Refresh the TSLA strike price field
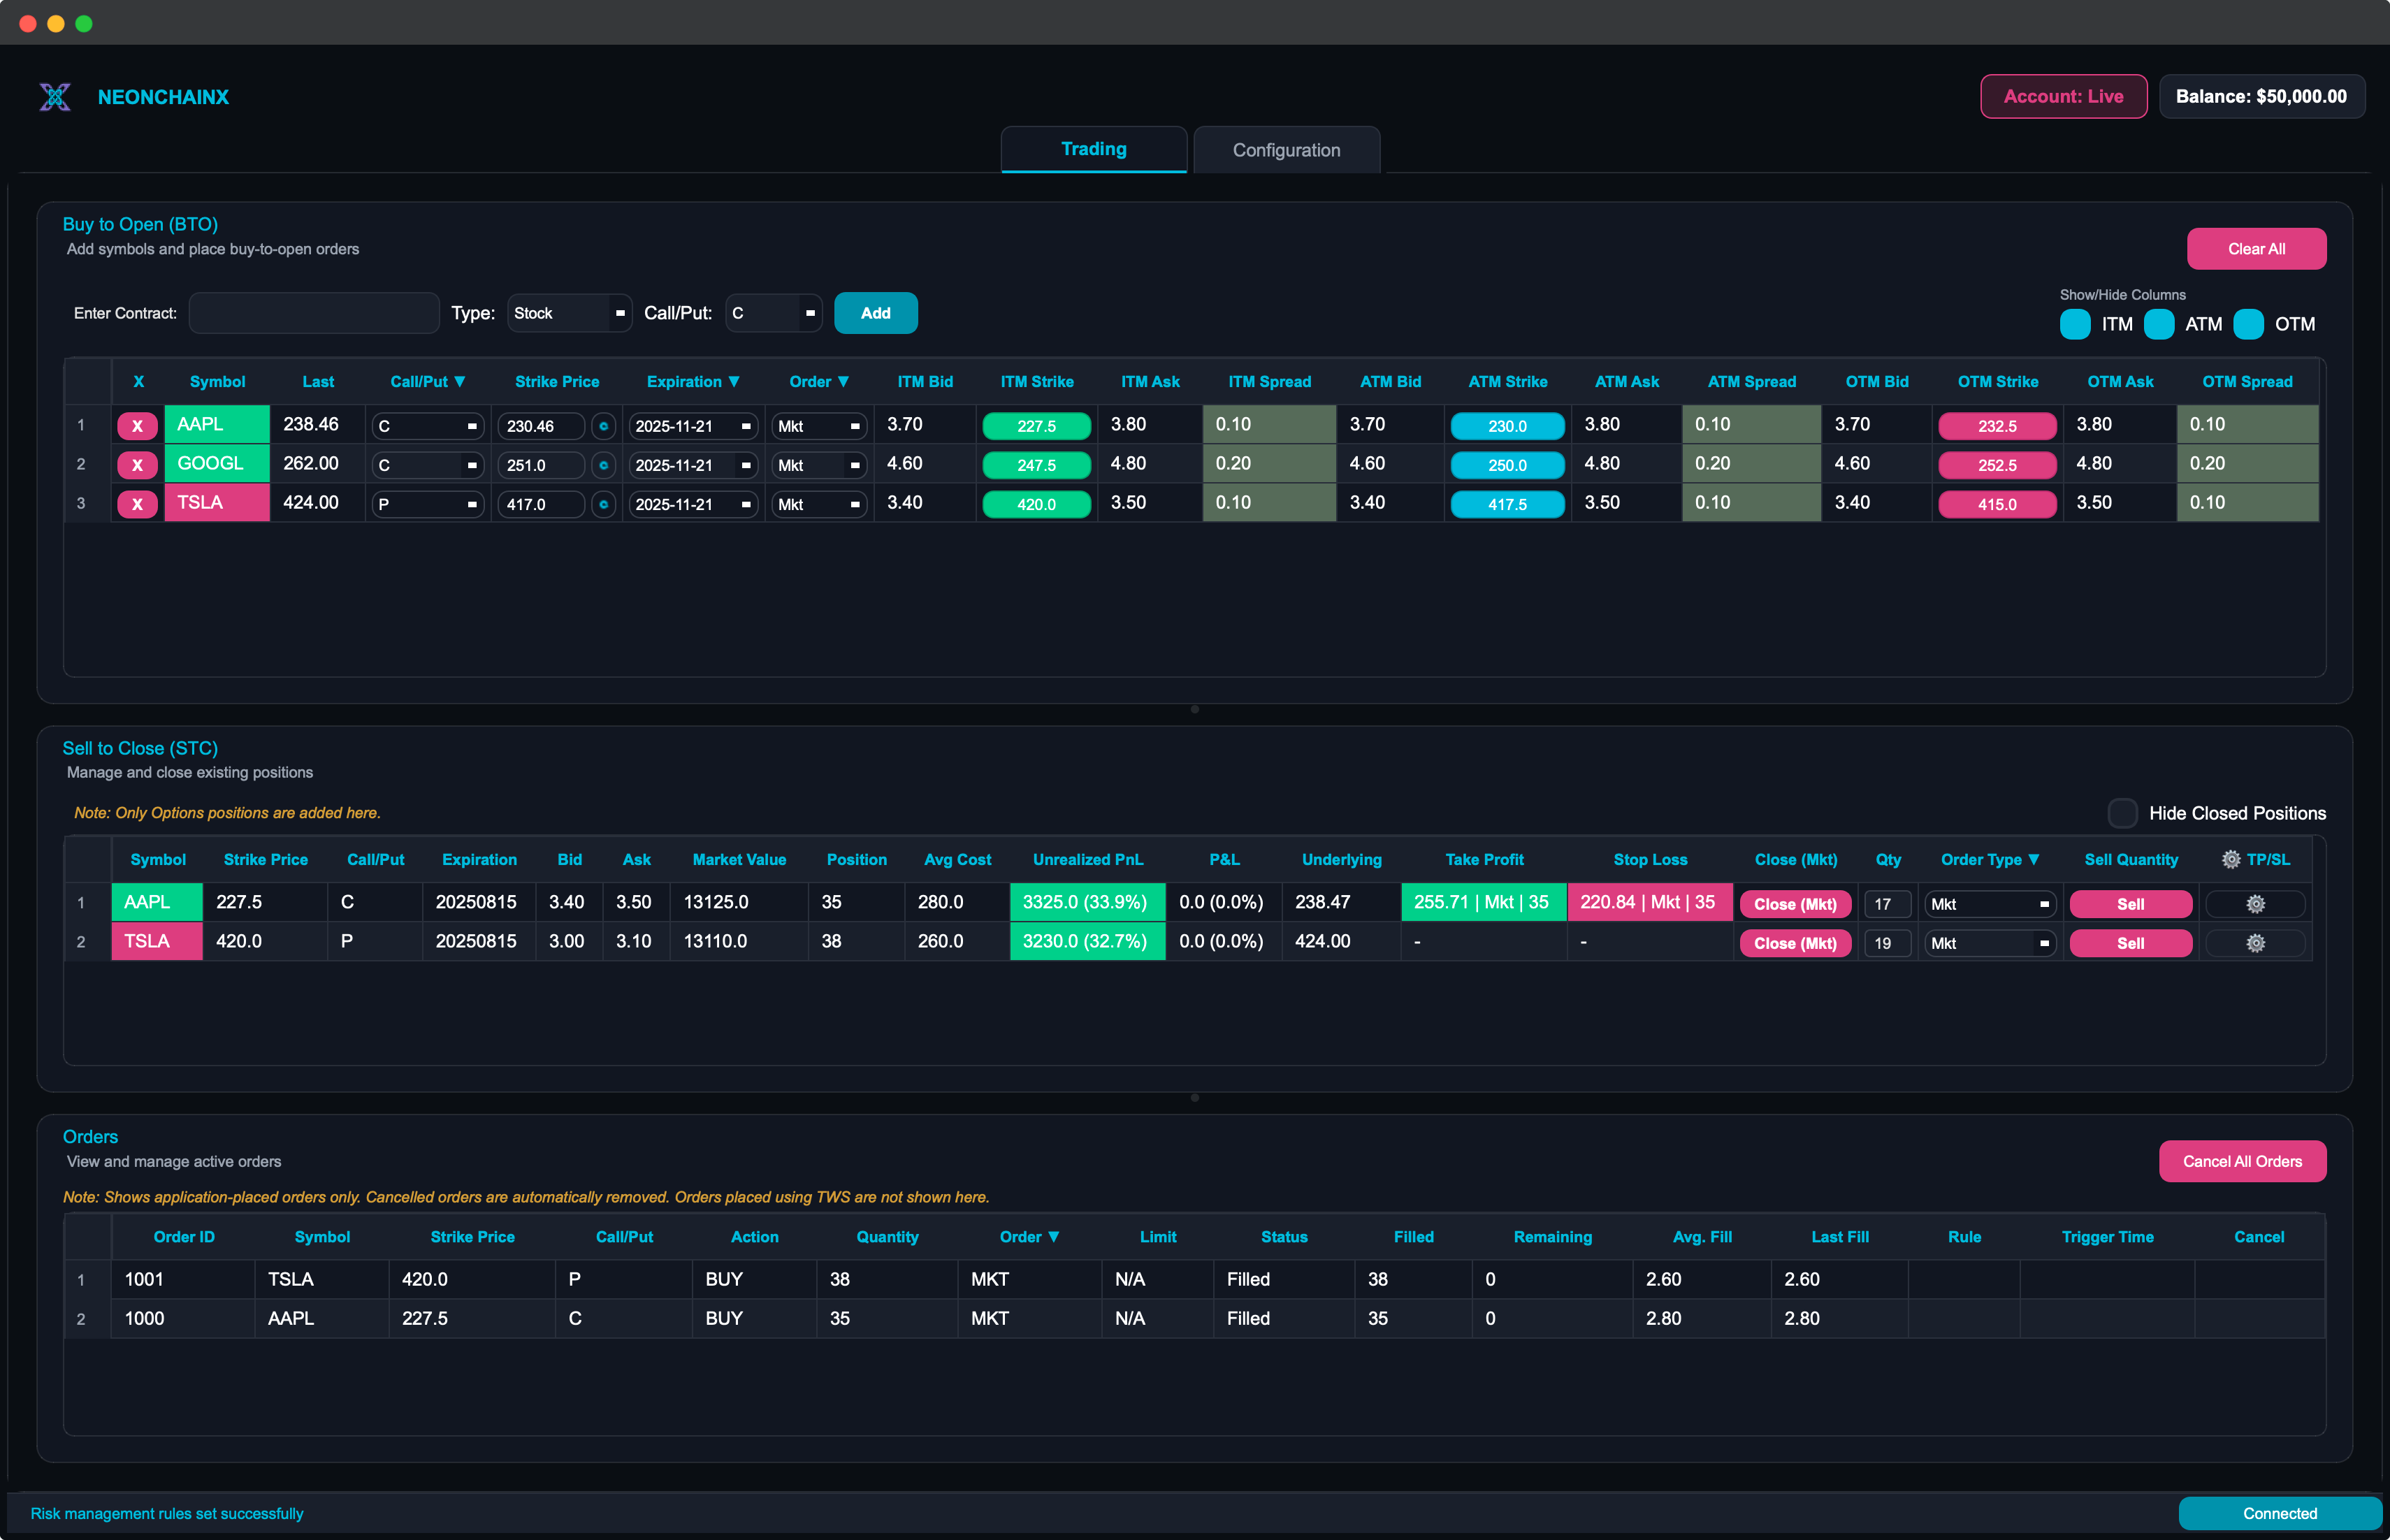2390x1540 pixels. [604, 505]
